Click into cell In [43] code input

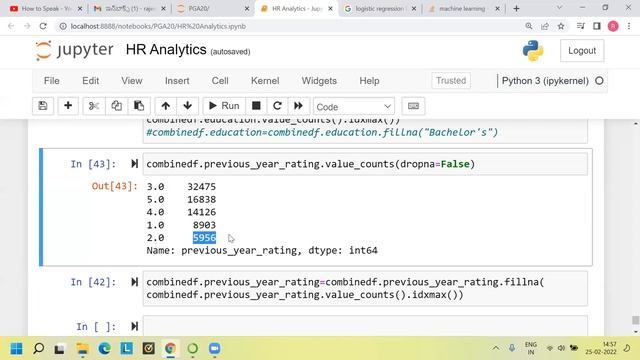pos(365,164)
